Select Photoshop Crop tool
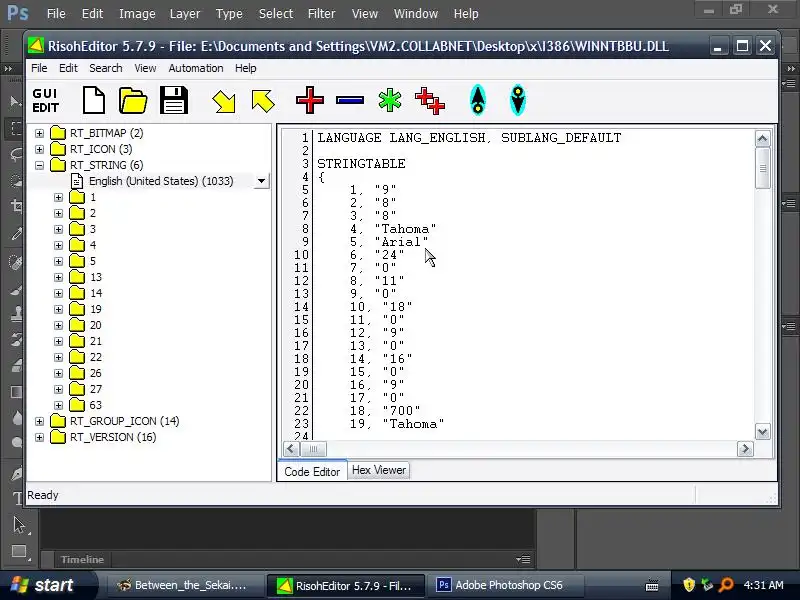The image size is (800, 600). (16, 206)
